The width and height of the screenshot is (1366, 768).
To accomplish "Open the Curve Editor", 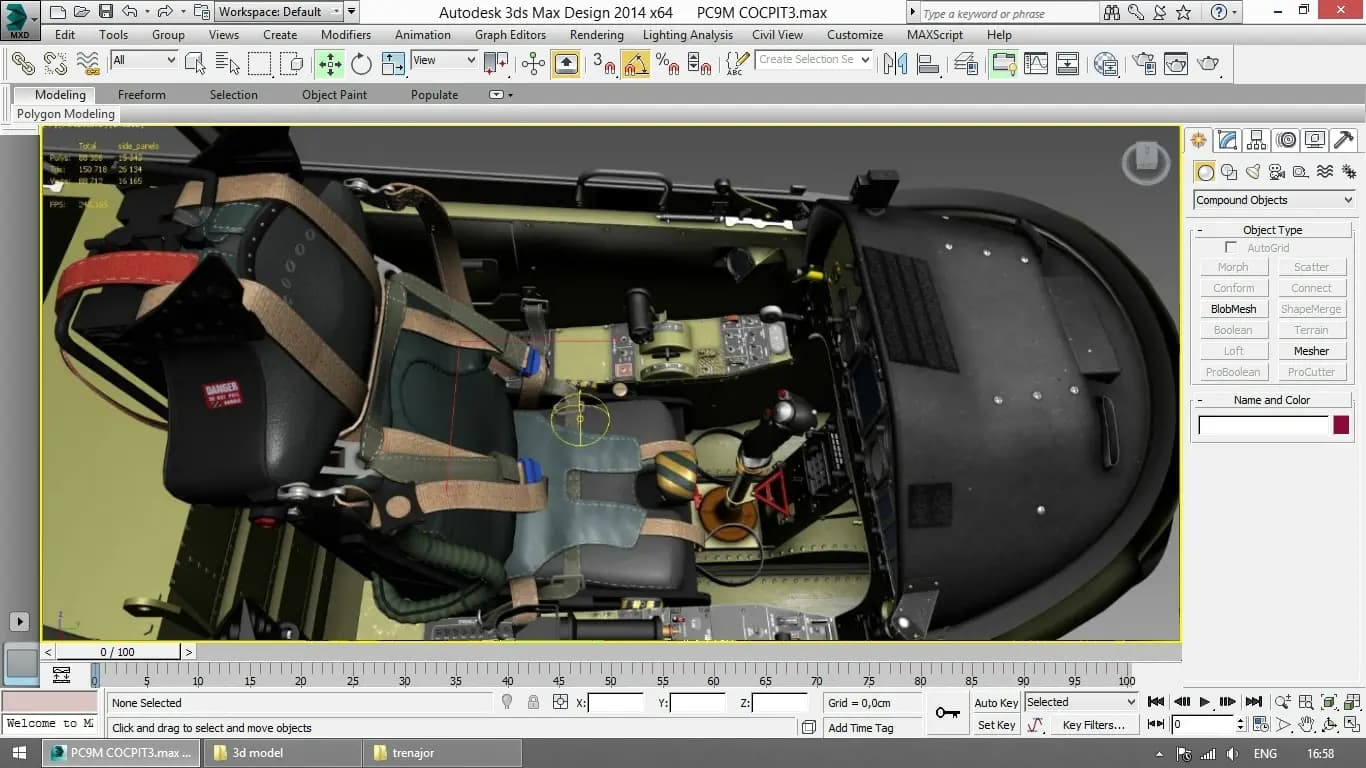I will coord(1036,63).
